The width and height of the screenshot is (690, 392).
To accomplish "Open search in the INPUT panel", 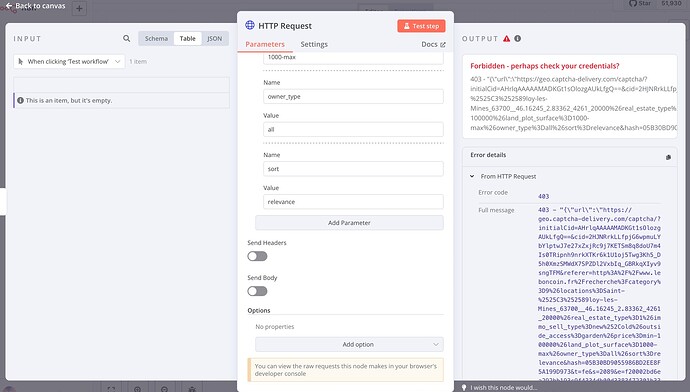I will 127,39.
